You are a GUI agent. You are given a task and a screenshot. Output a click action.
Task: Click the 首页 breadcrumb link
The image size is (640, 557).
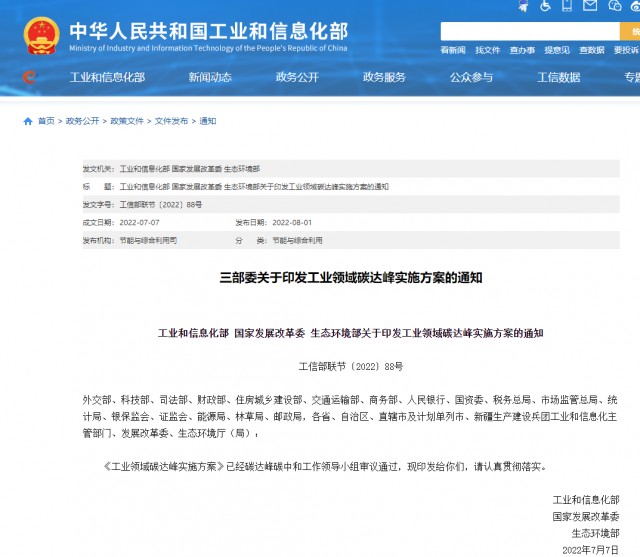pyautogui.click(x=46, y=121)
